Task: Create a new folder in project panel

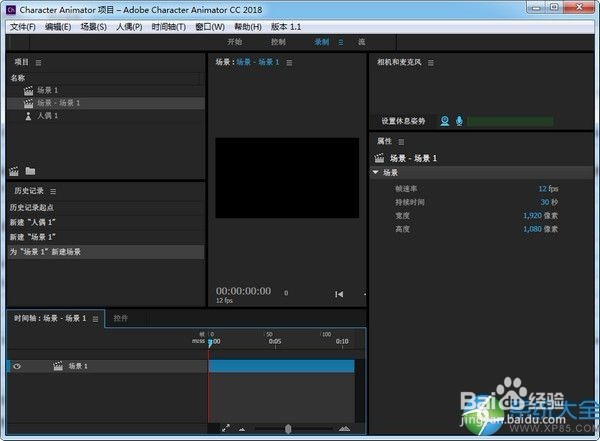Action: click(30, 171)
